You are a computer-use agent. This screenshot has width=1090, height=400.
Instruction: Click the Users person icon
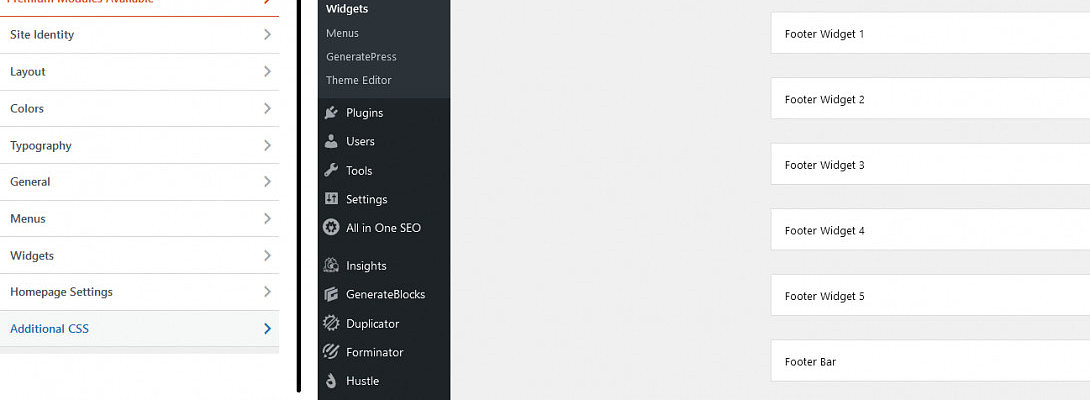point(332,141)
